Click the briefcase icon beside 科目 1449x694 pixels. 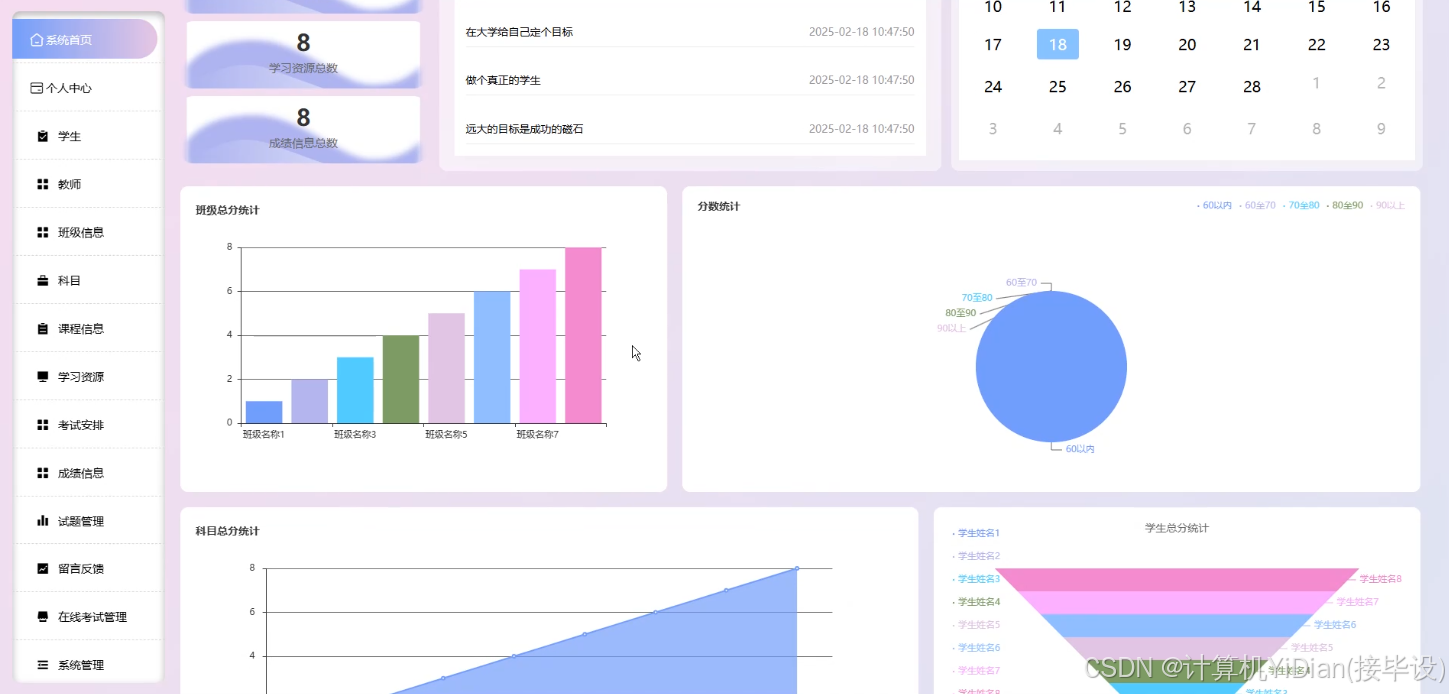[43, 281]
